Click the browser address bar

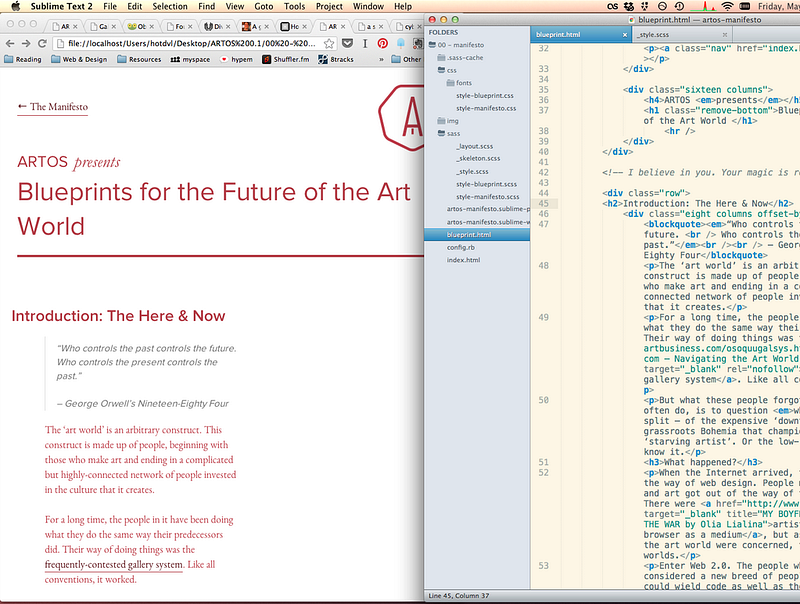pos(190,43)
